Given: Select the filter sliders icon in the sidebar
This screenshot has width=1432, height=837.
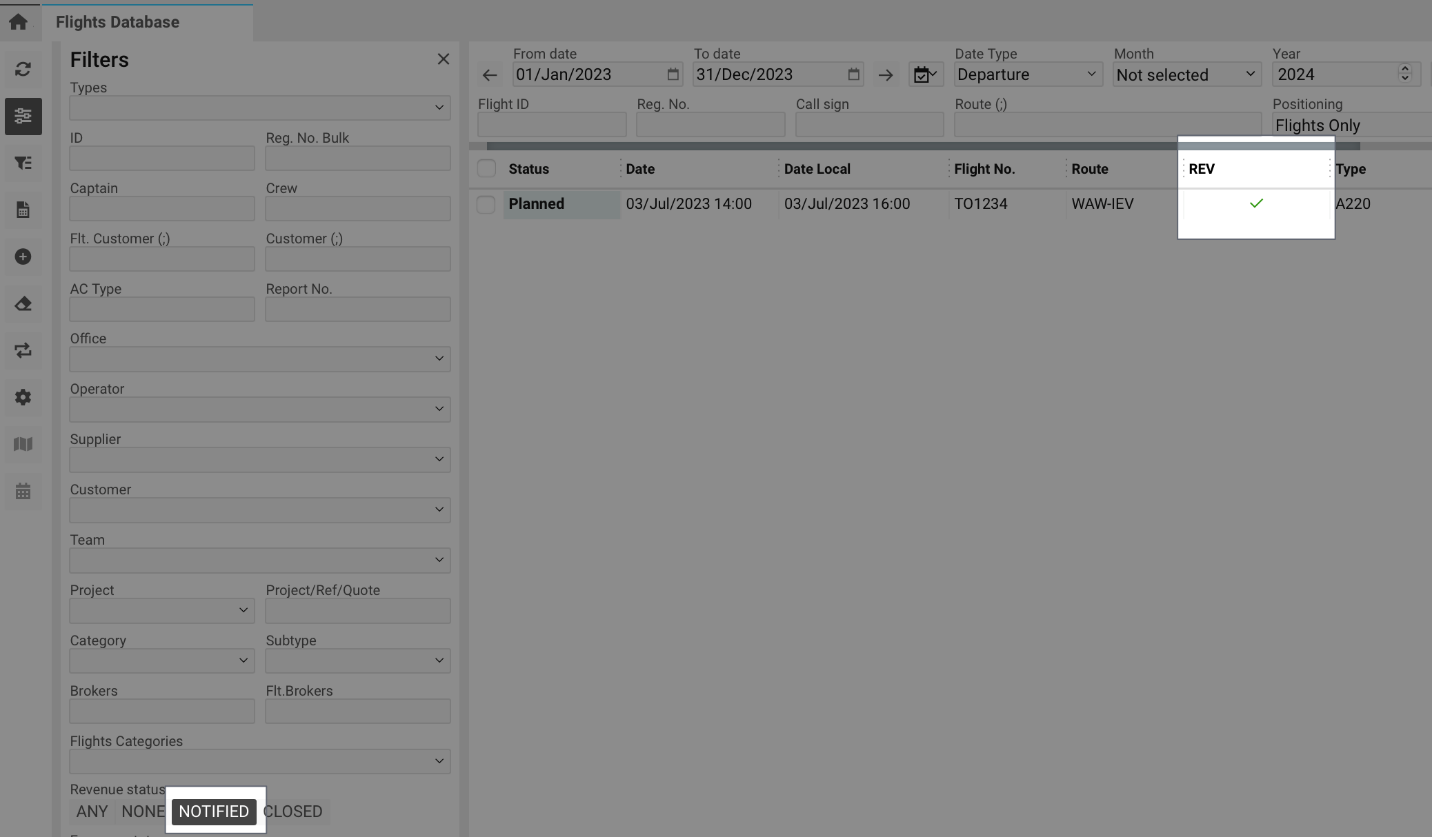Looking at the screenshot, I should [x=22, y=116].
